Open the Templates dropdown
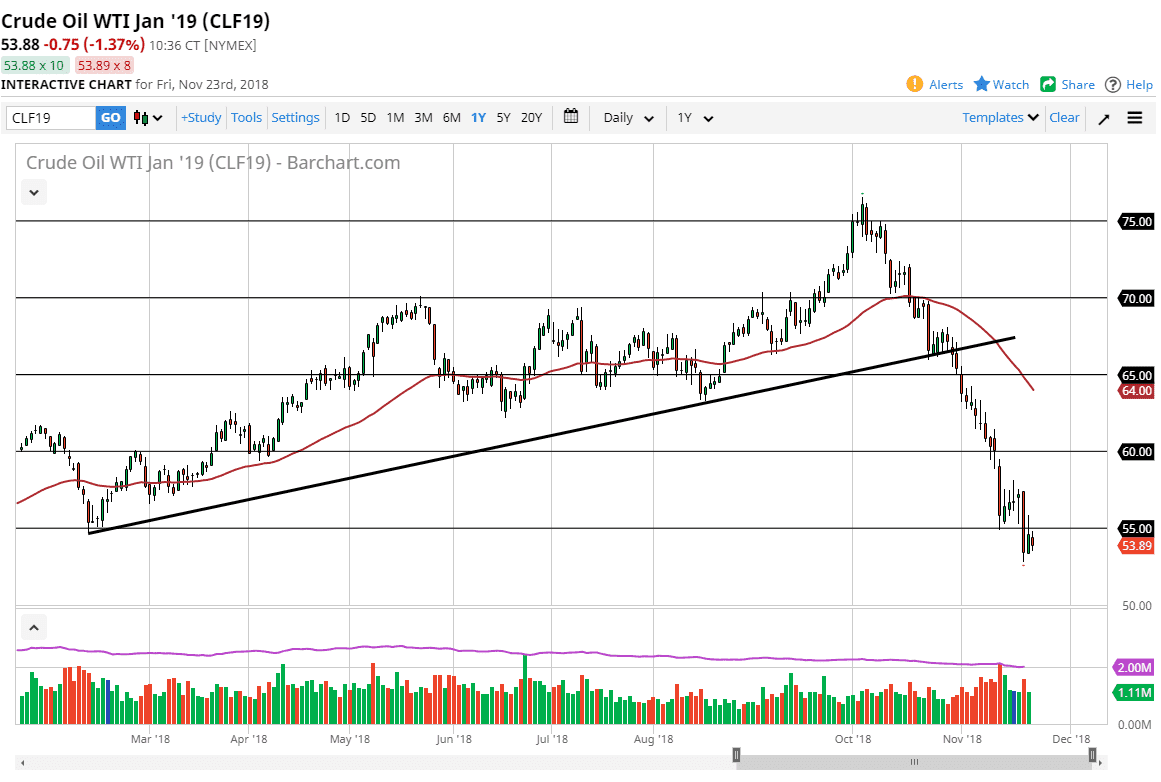The height and width of the screenshot is (782, 1161). [x=998, y=117]
